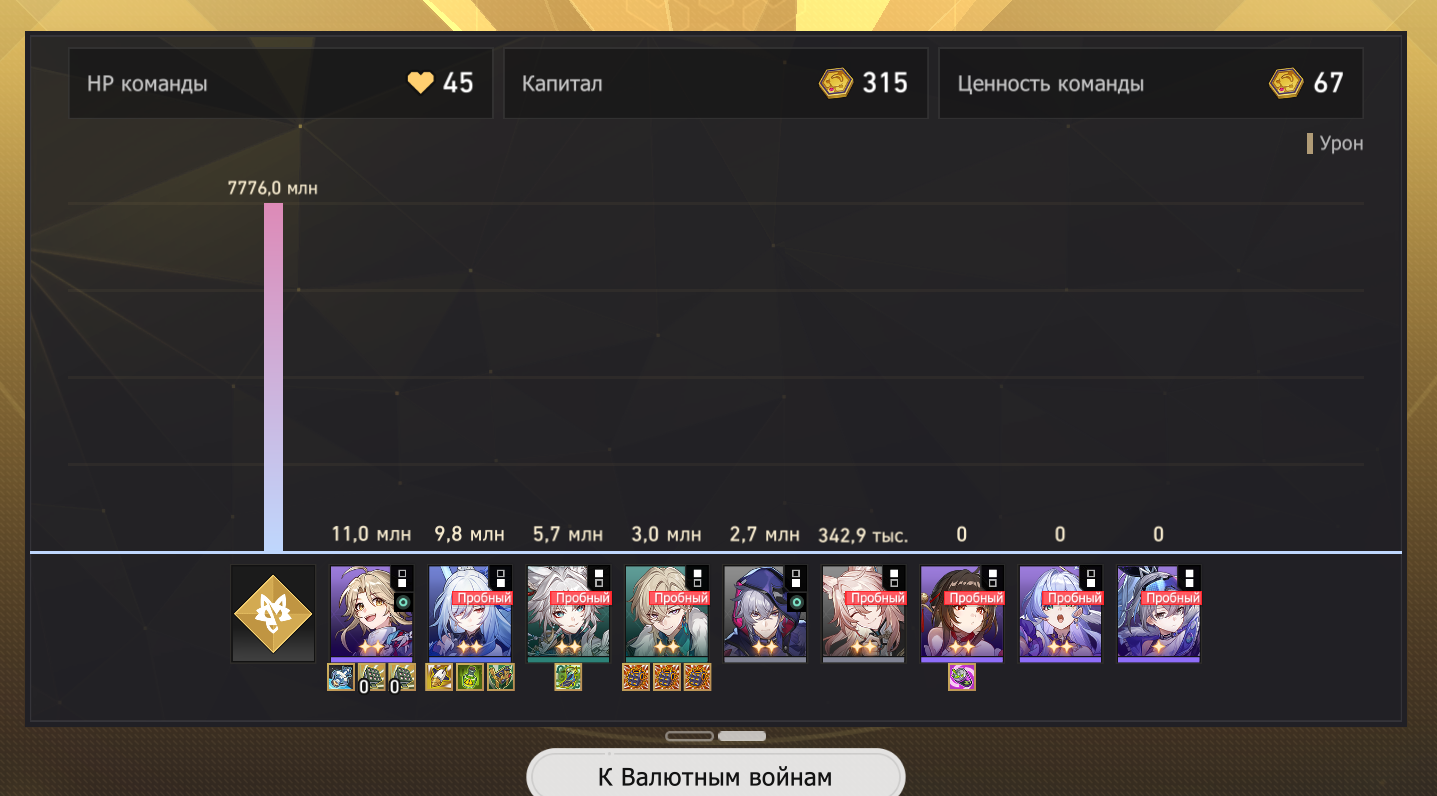Image resolution: width=1437 pixels, height=796 pixels.
Task: Click the purple equipment icon under the dark-haired character
Action: (x=961, y=678)
